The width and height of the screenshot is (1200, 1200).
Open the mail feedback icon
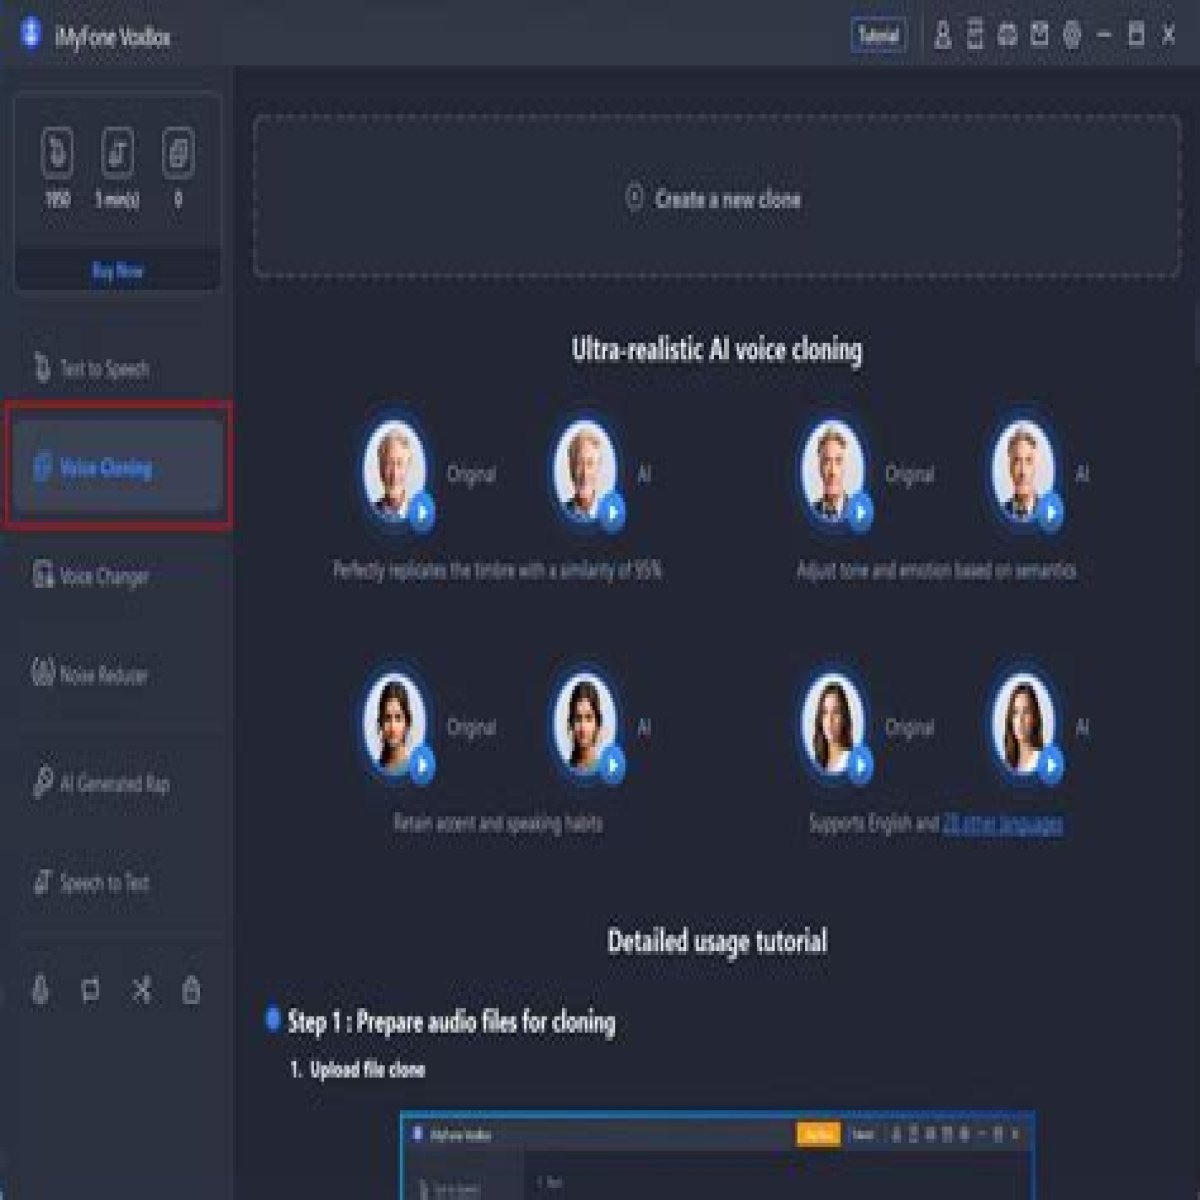(1040, 36)
